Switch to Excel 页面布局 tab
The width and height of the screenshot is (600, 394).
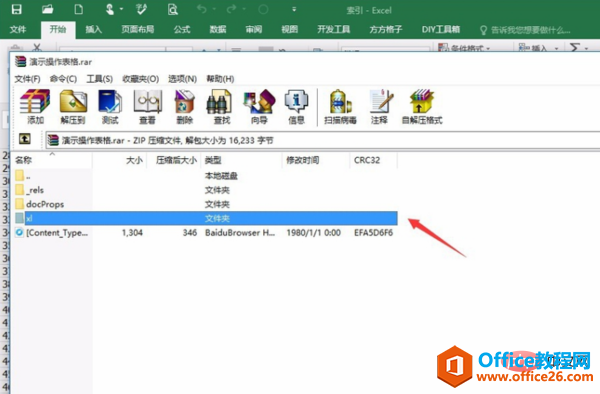[x=138, y=29]
